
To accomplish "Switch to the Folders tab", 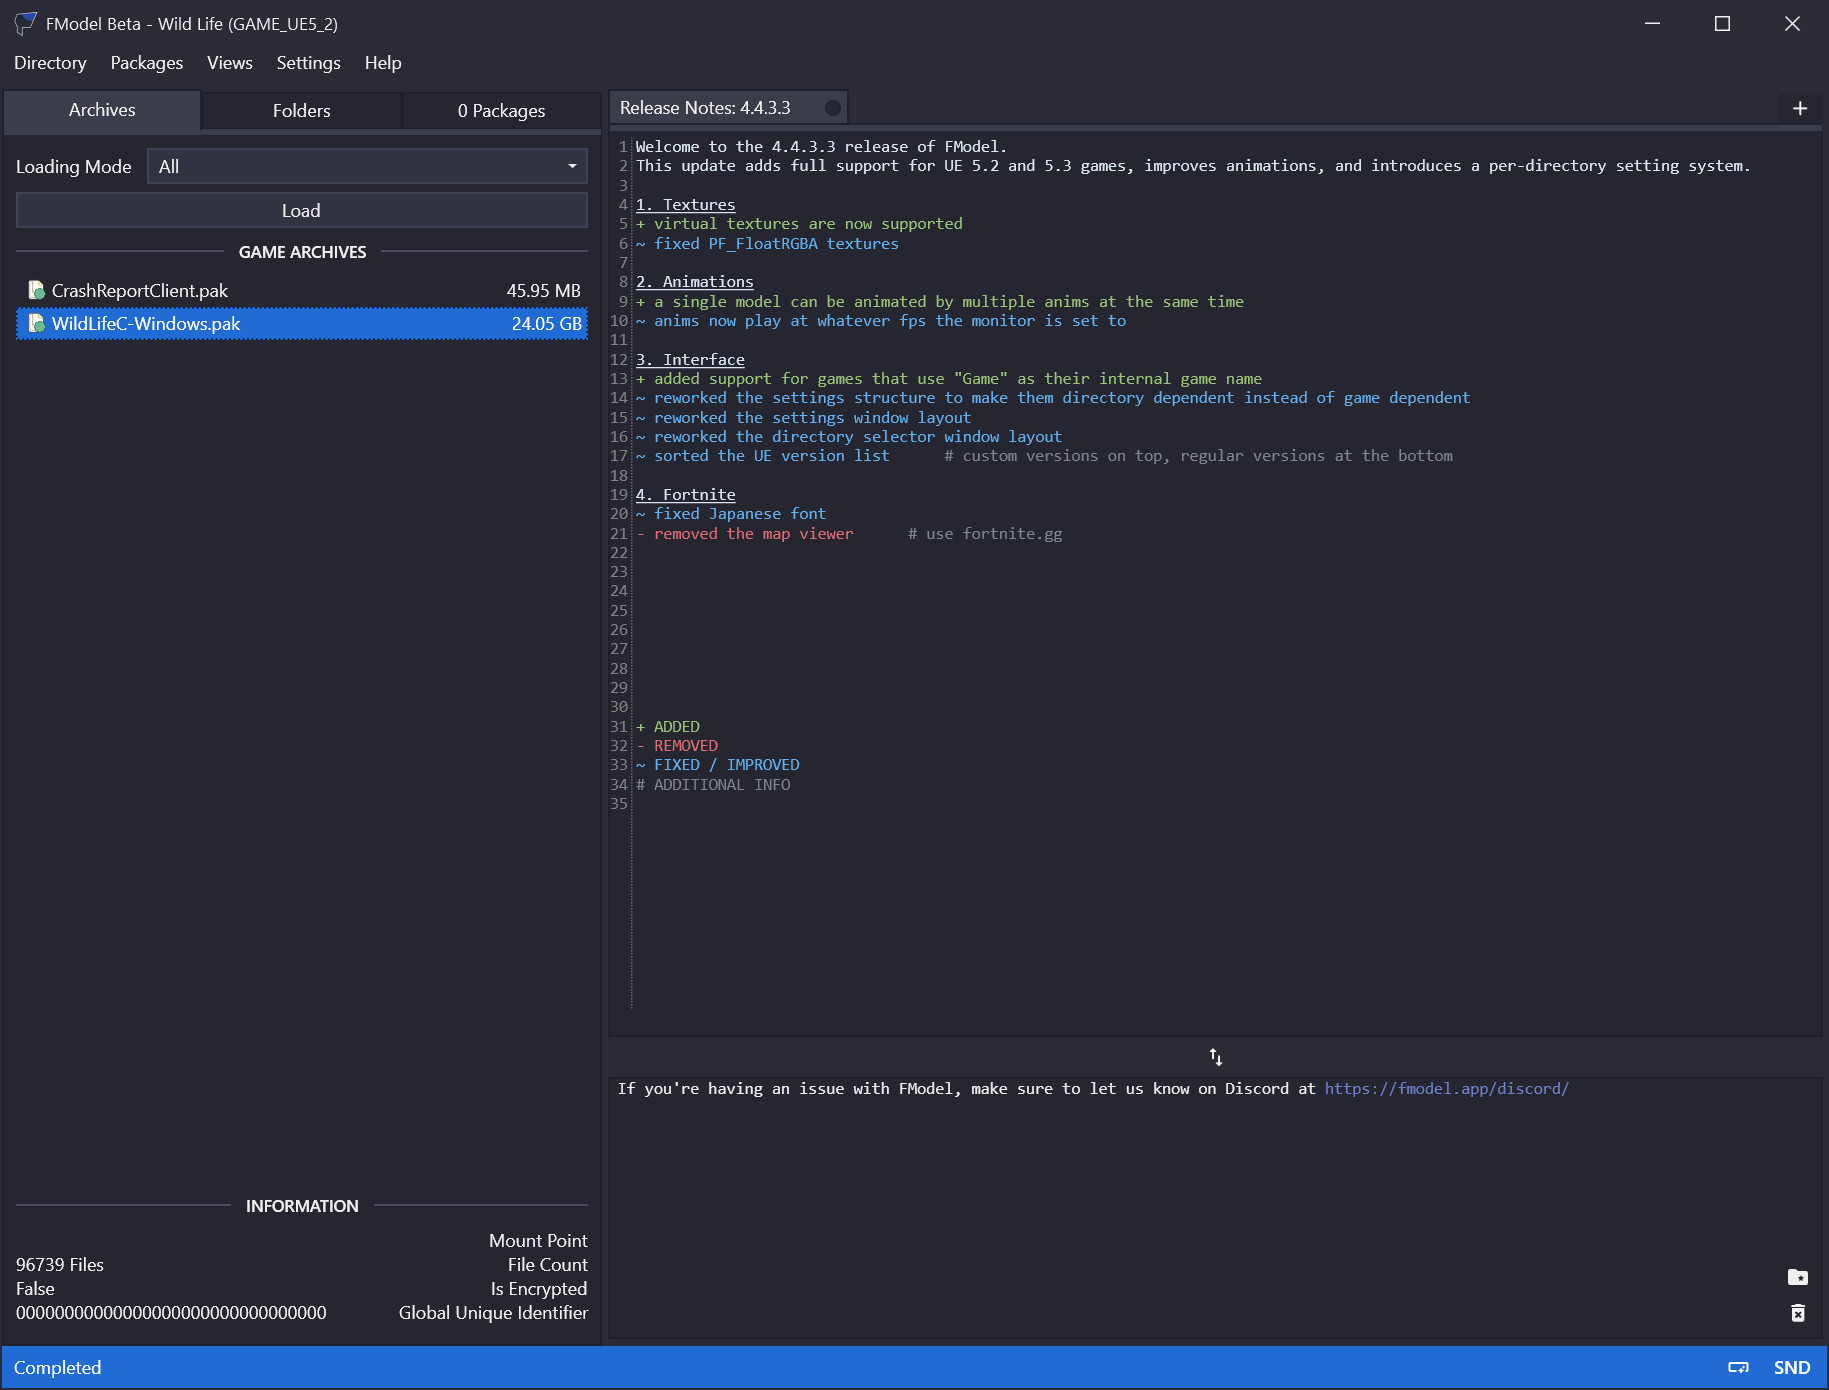I will (x=301, y=111).
